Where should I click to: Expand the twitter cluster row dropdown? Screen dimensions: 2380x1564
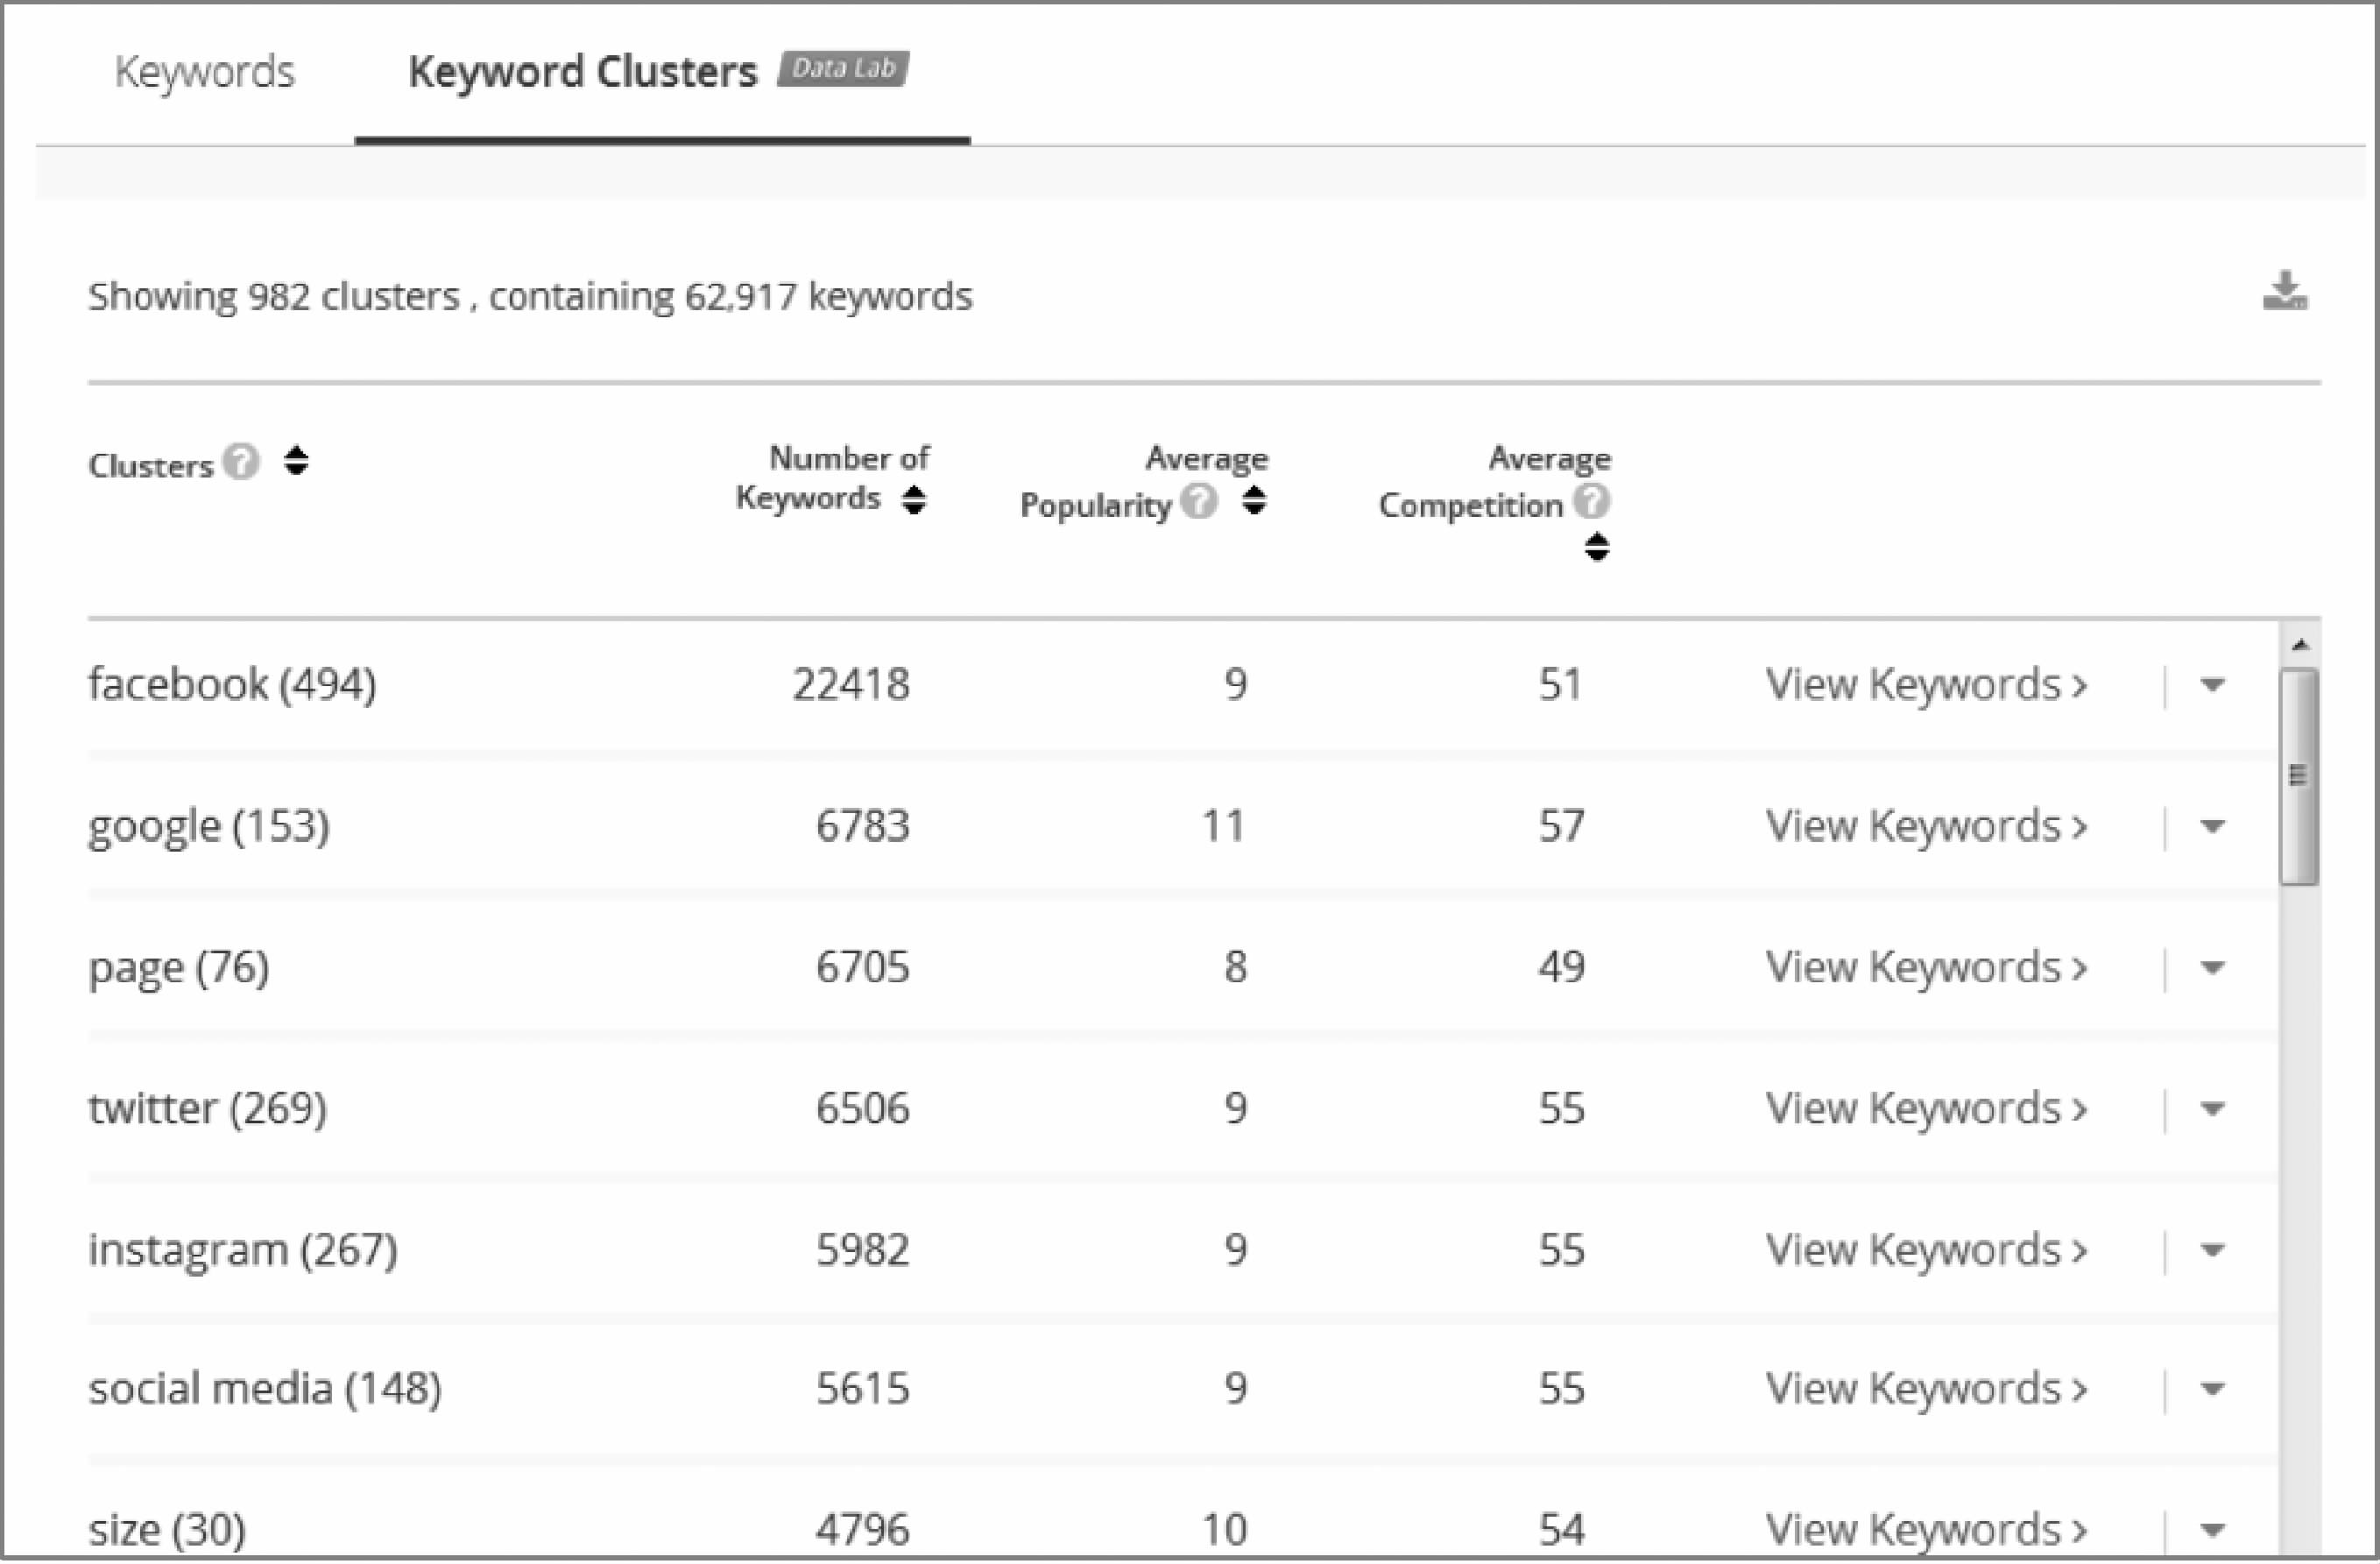pos(2213,1108)
